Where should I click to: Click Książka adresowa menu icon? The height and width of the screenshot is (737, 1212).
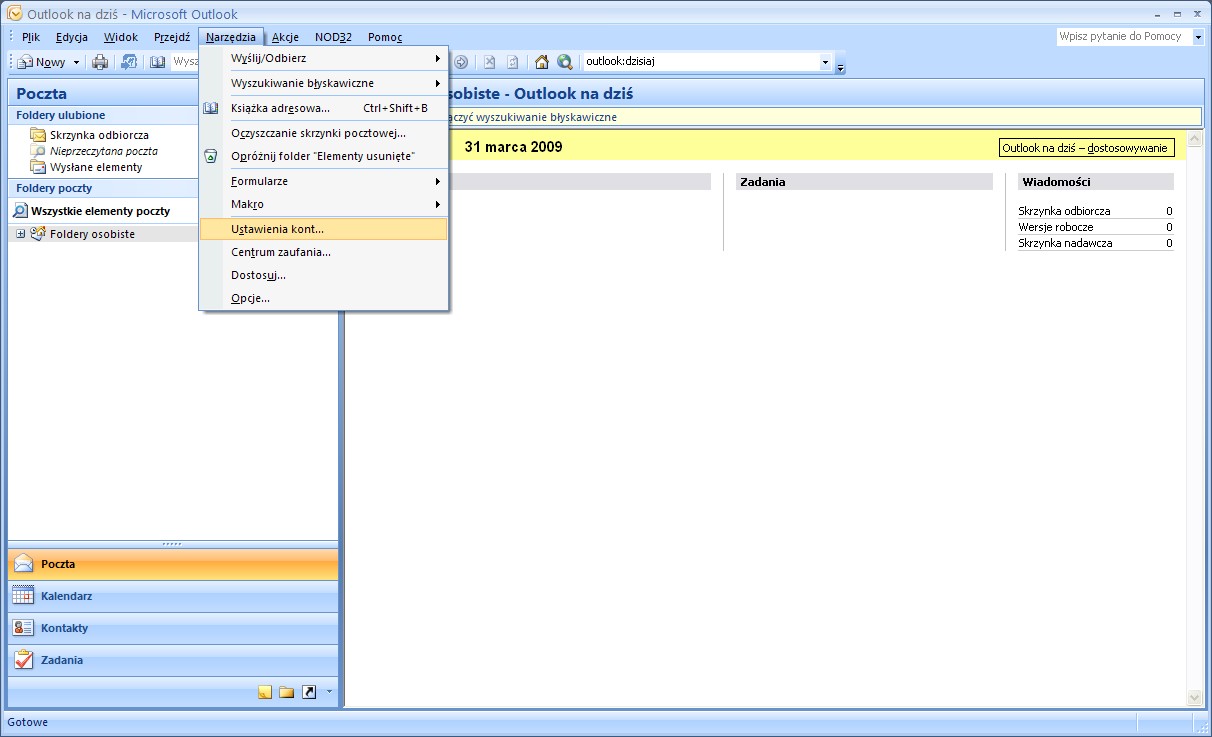coord(211,108)
